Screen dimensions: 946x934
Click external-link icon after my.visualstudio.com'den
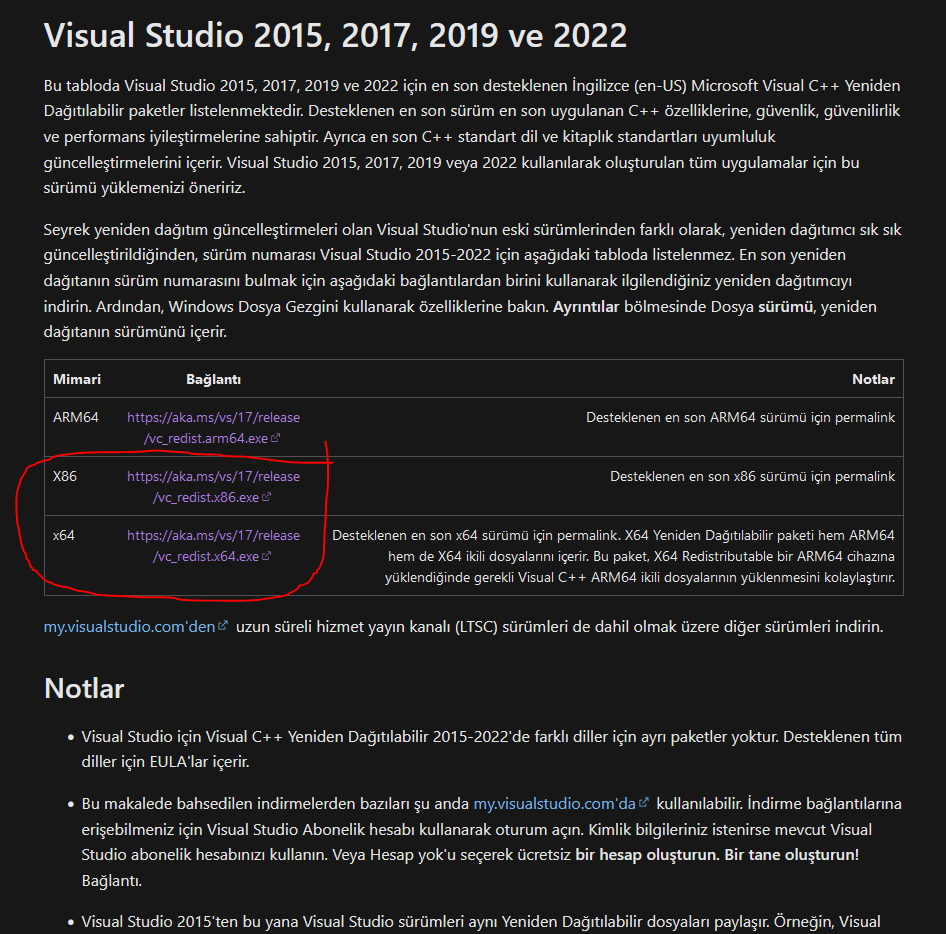[223, 626]
